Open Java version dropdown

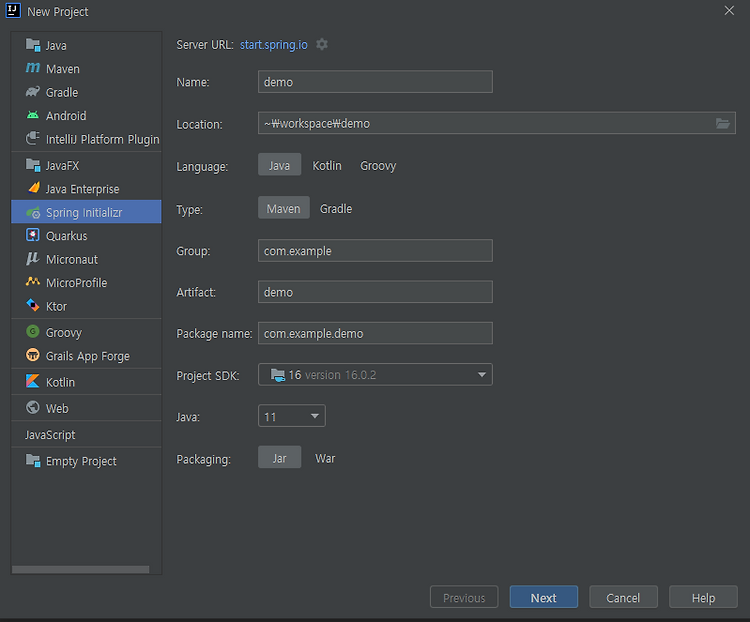pos(292,416)
